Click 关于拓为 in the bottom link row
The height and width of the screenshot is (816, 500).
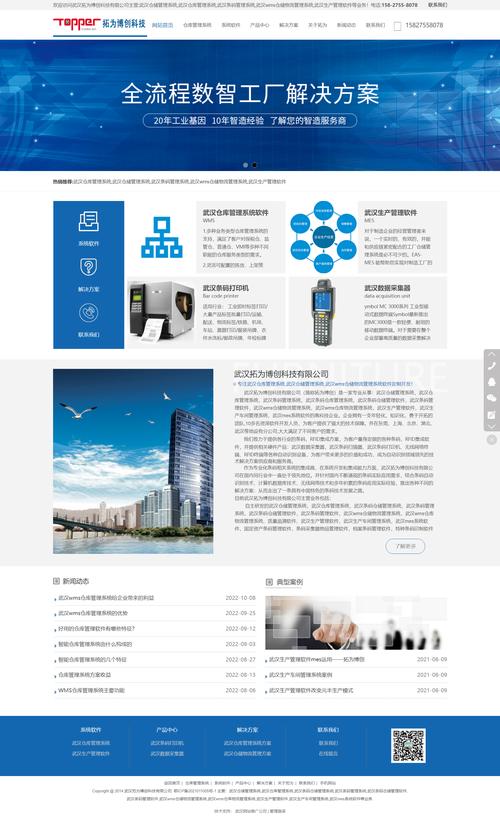[x=285, y=783]
